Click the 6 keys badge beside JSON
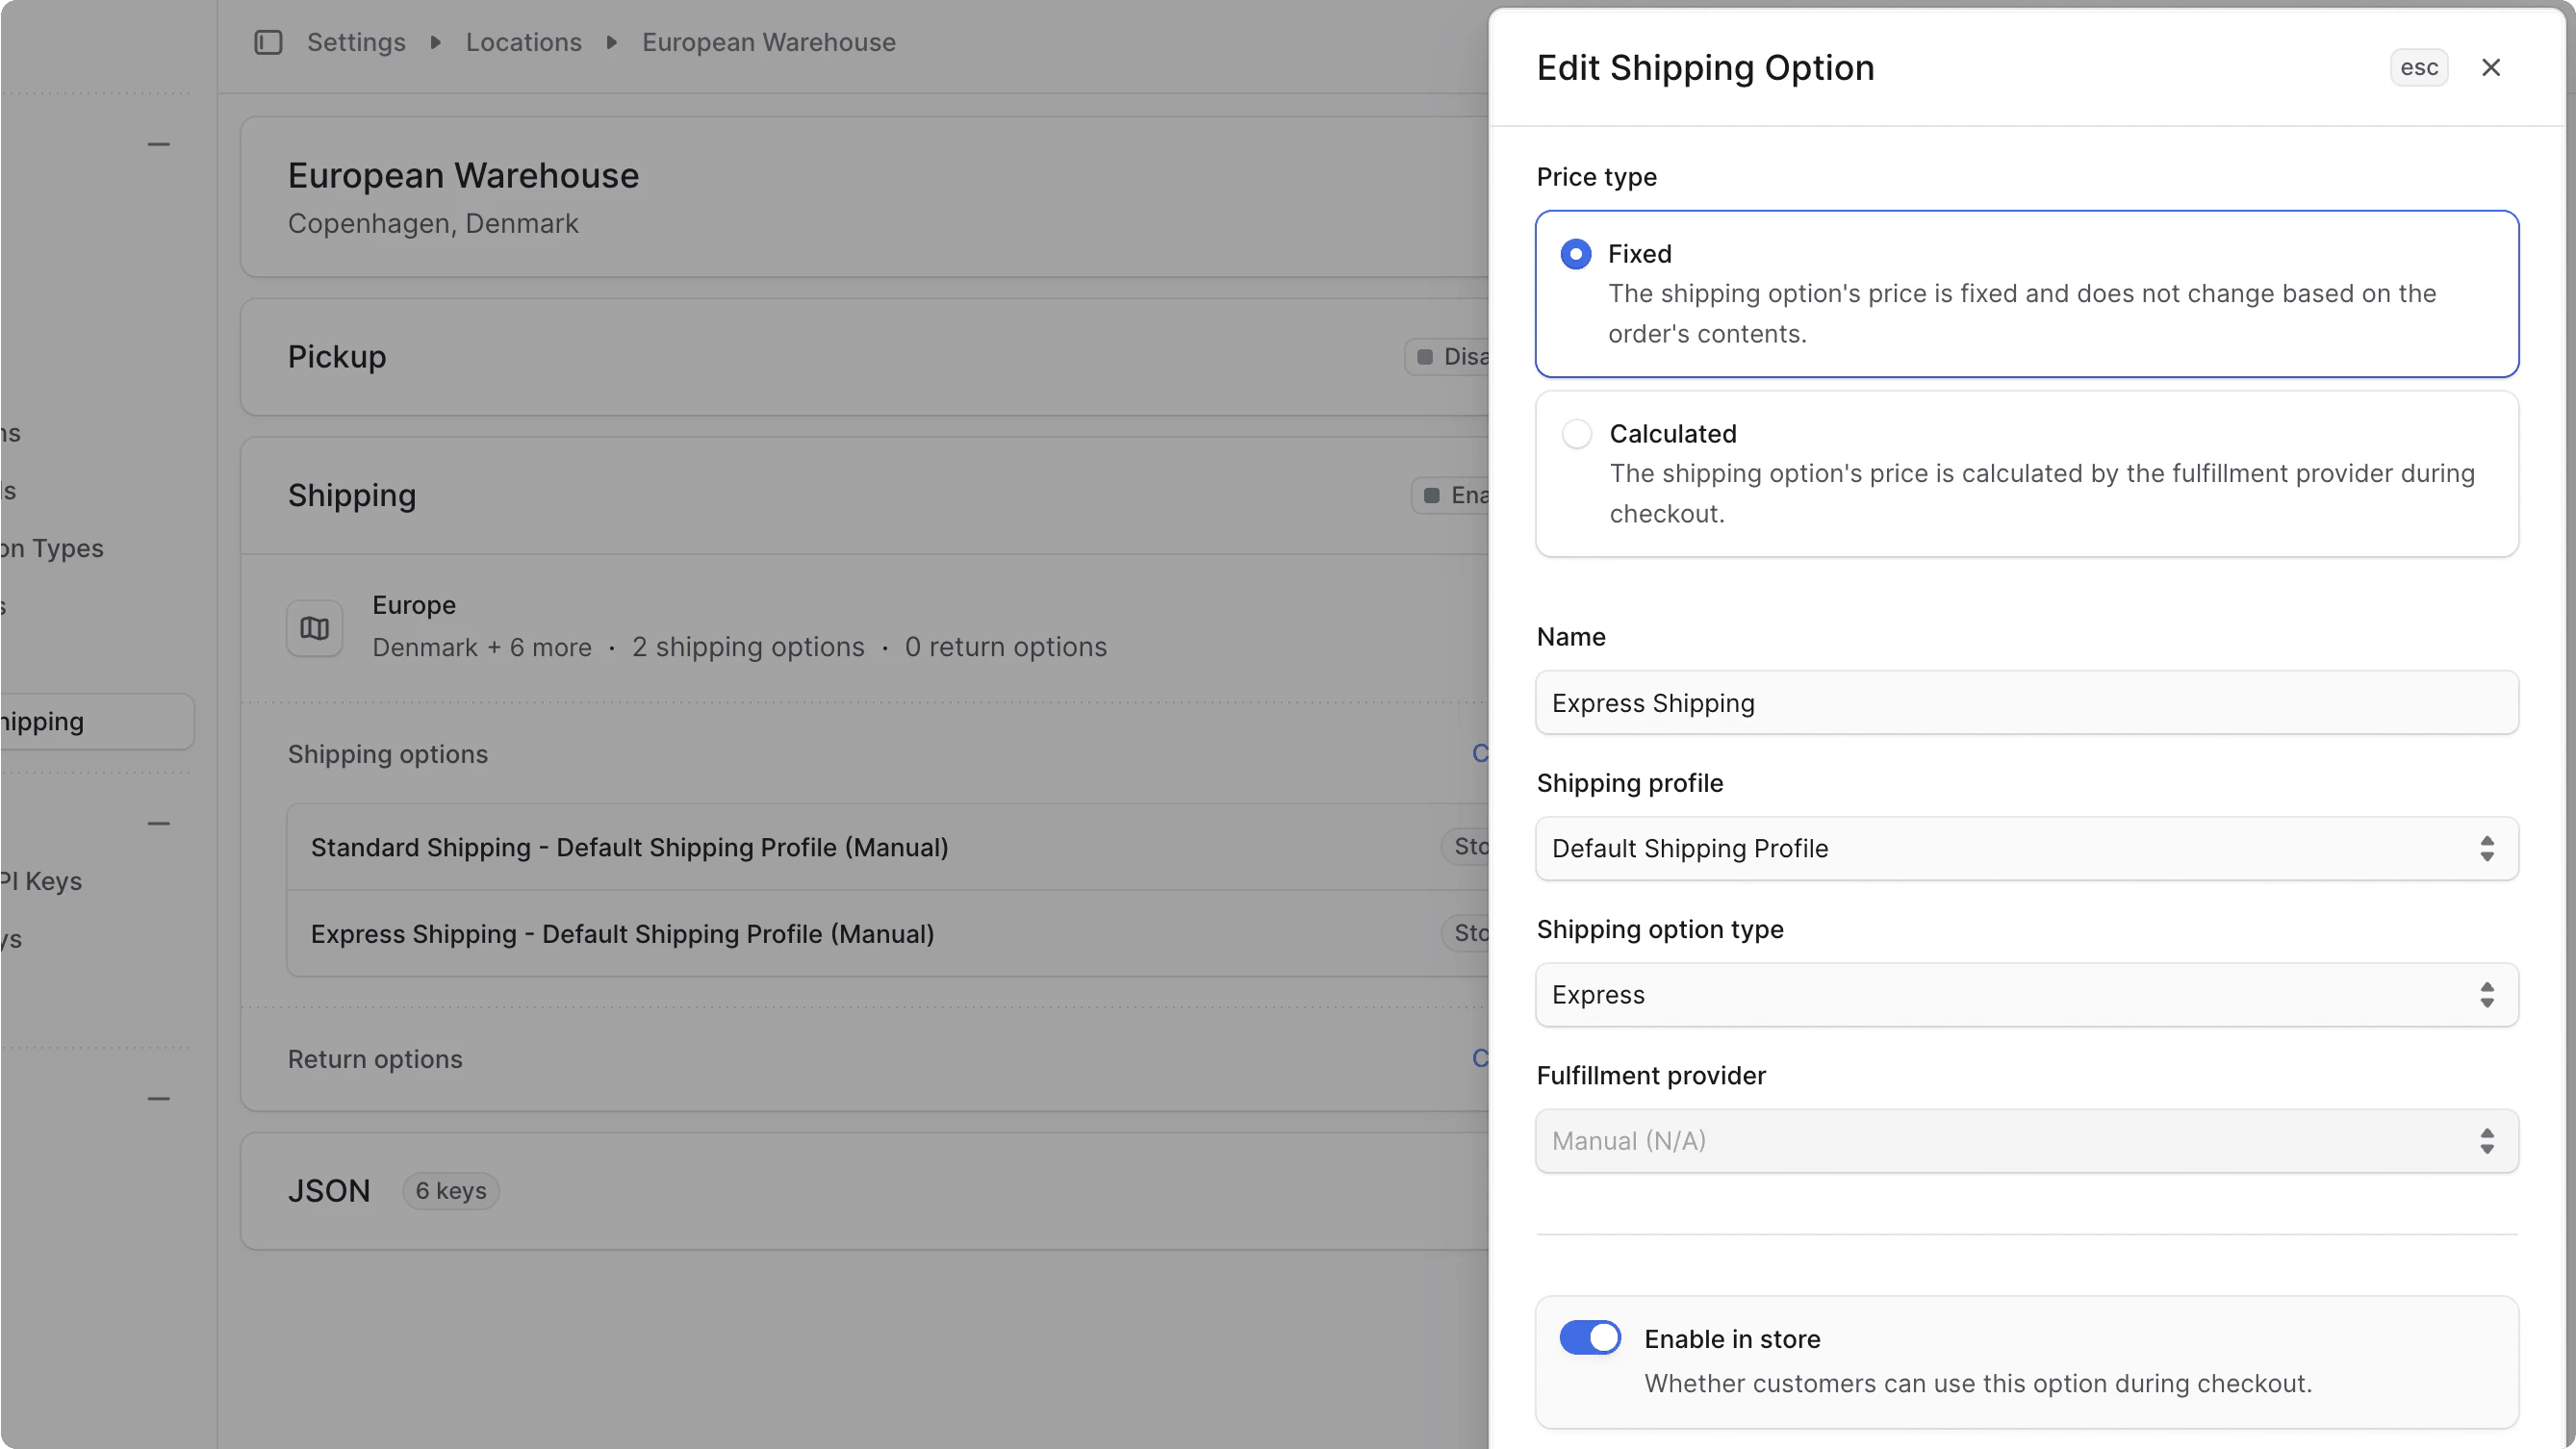Image resolution: width=2576 pixels, height=1449 pixels. [x=450, y=1190]
